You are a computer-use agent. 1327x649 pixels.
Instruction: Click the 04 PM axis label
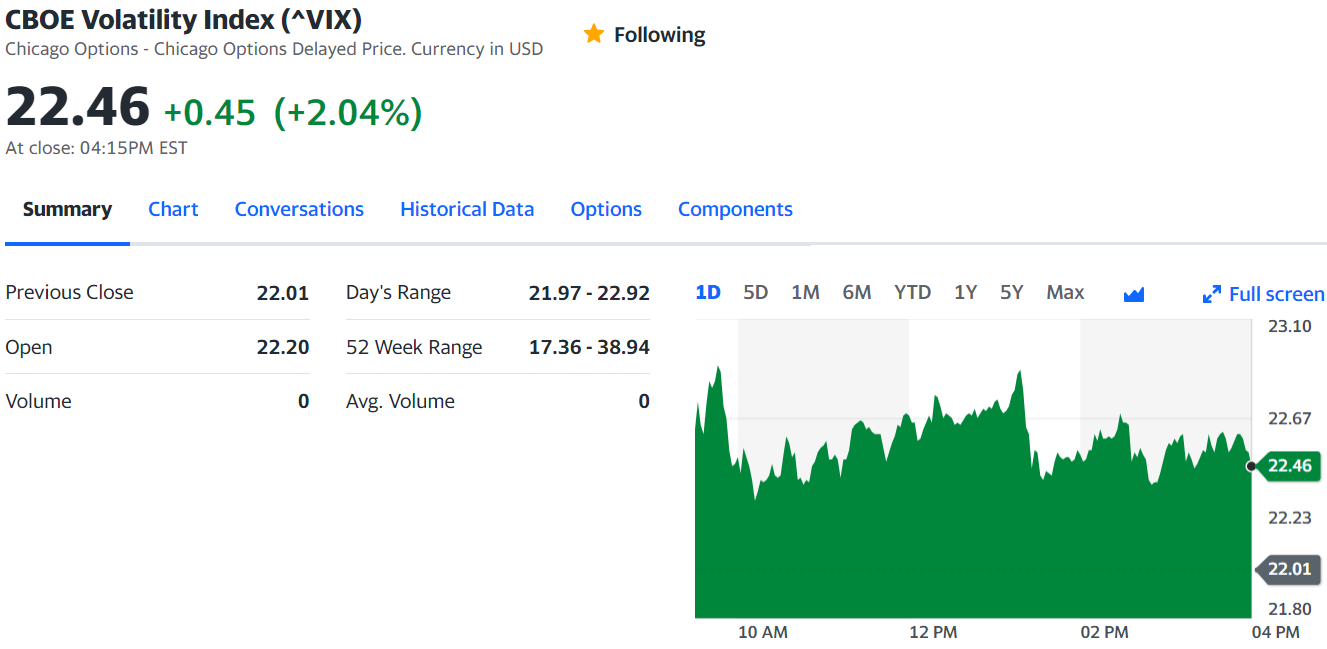[x=1275, y=632]
